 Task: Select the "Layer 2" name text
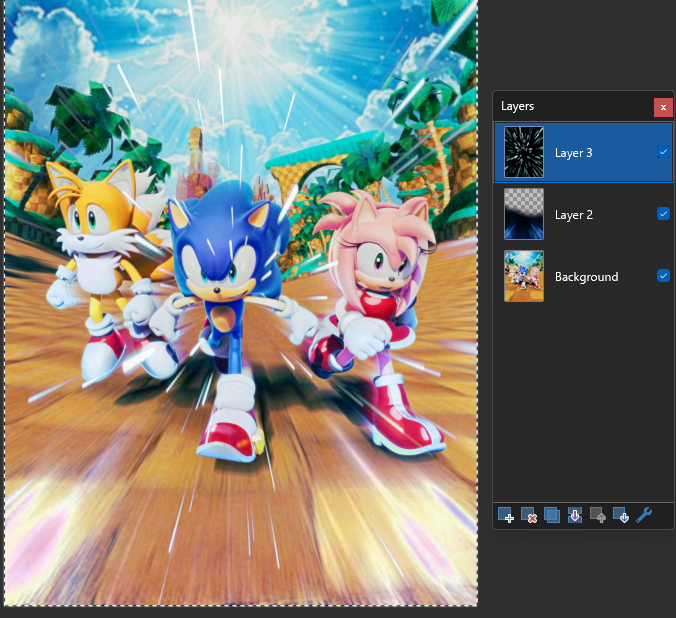pyautogui.click(x=574, y=215)
